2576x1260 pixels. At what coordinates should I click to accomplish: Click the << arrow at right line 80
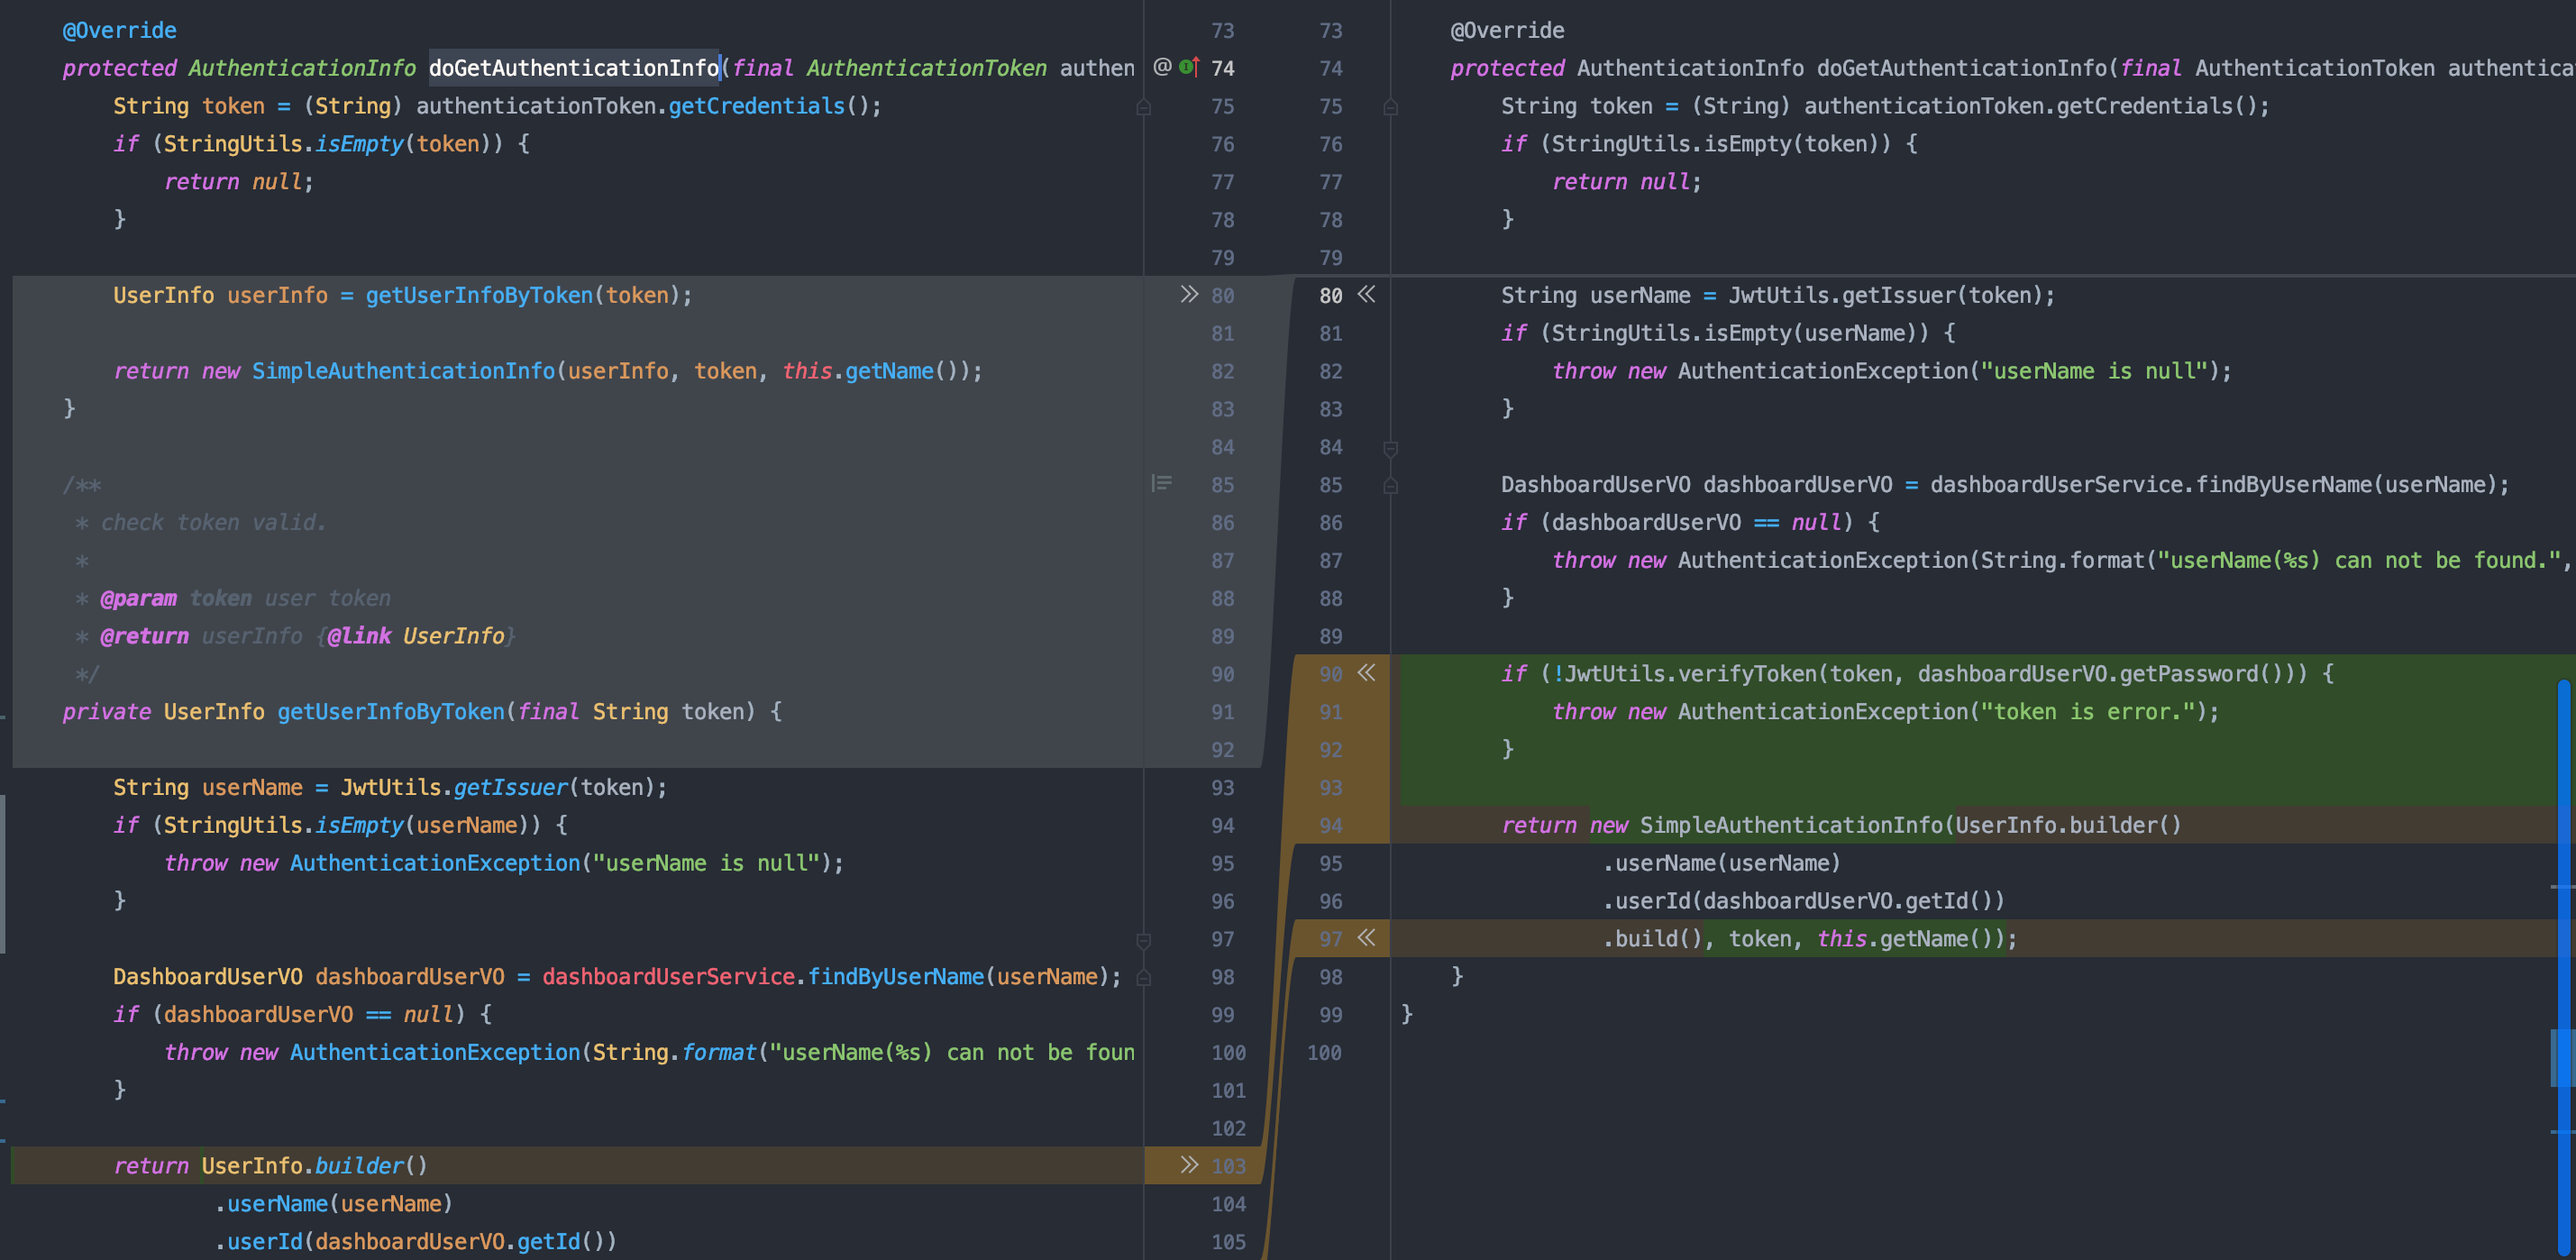tap(1366, 295)
